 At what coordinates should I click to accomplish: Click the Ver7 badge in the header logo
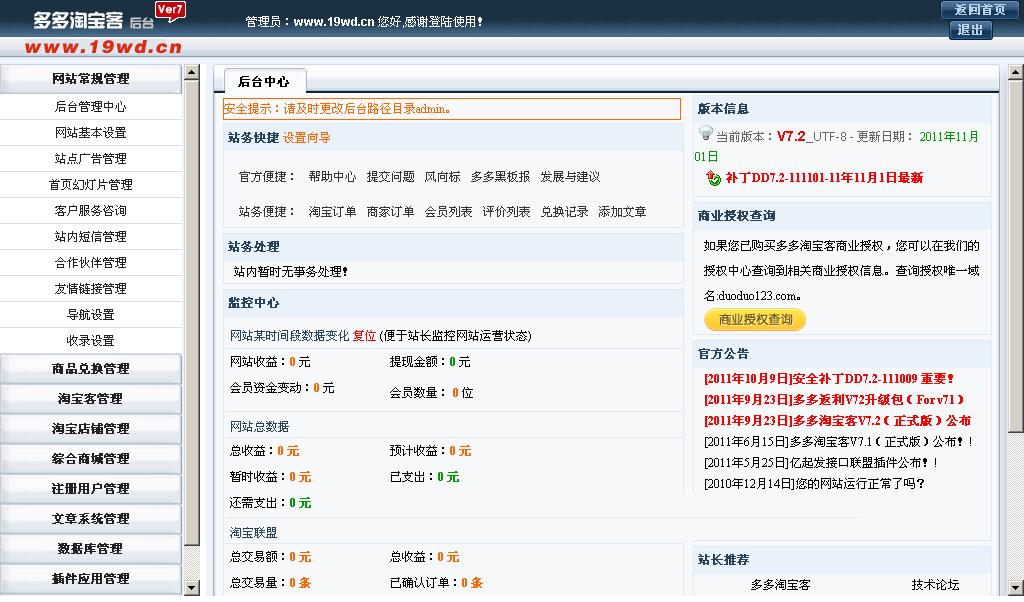point(170,10)
